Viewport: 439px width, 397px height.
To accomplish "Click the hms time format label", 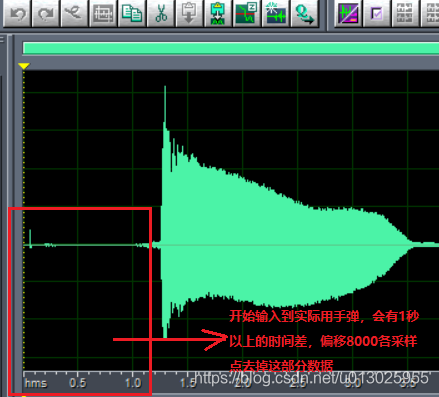I will 36,383.
